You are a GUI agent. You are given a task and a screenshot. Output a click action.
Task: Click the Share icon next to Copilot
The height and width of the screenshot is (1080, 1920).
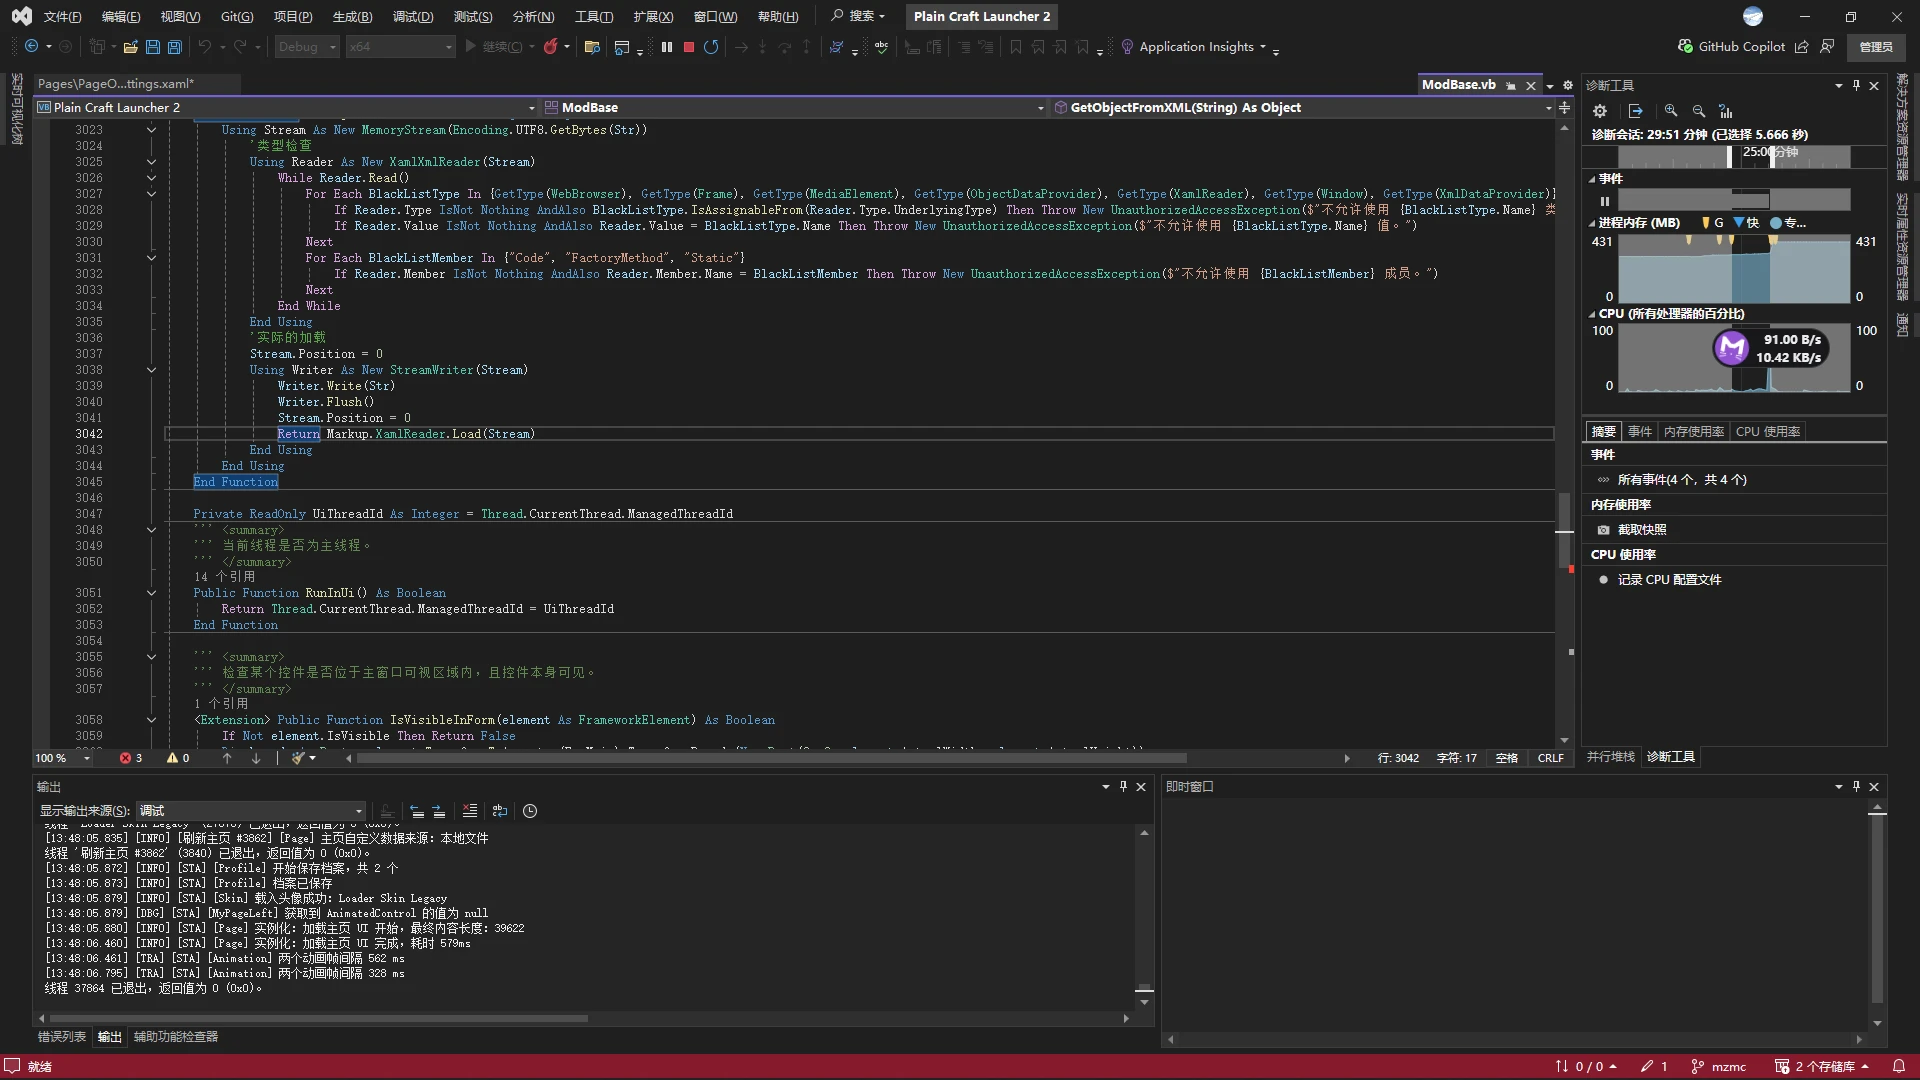coord(1801,47)
